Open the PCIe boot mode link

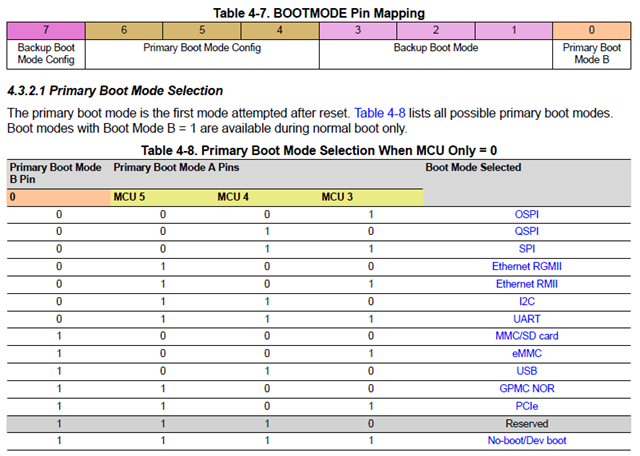pyautogui.click(x=524, y=406)
